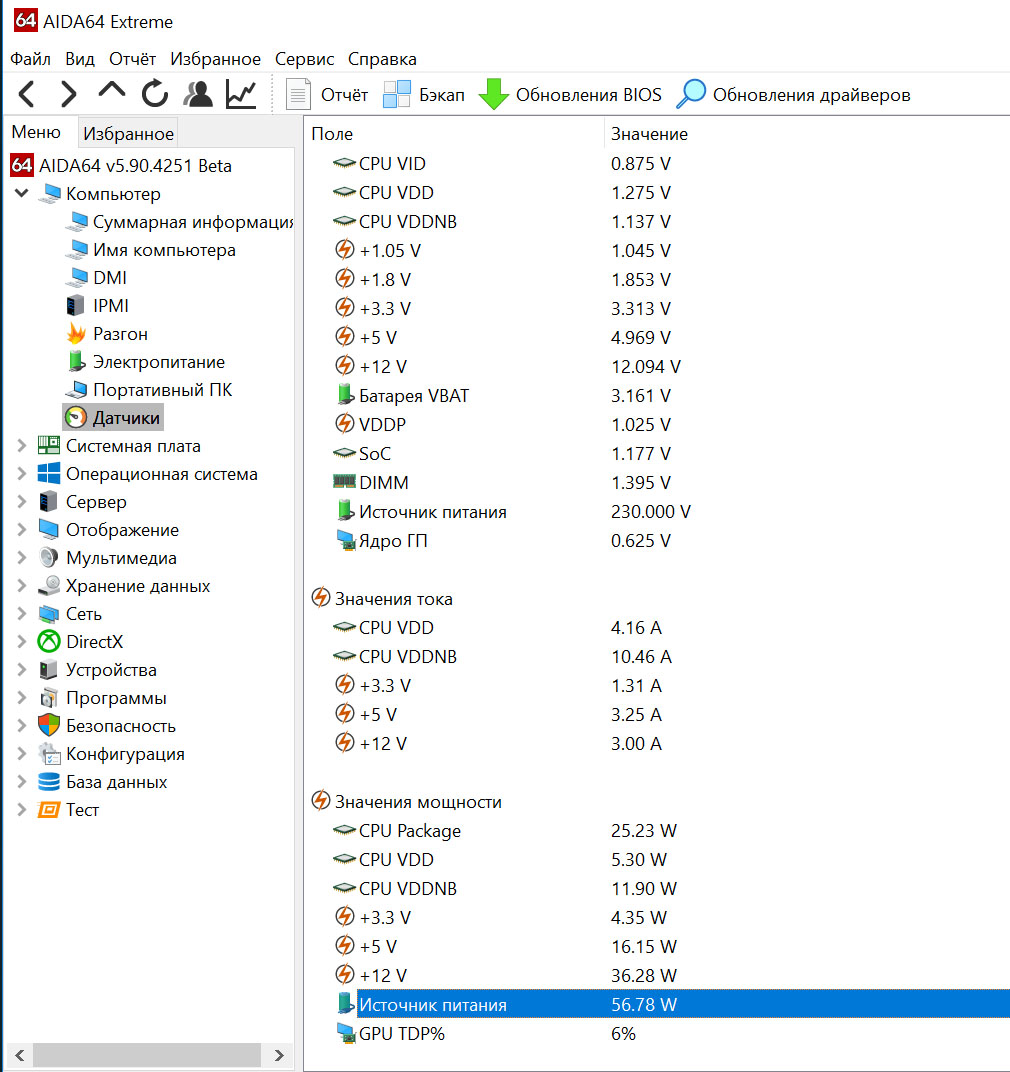Select the CPU VID row
The image size is (1010, 1072).
click(x=657, y=164)
